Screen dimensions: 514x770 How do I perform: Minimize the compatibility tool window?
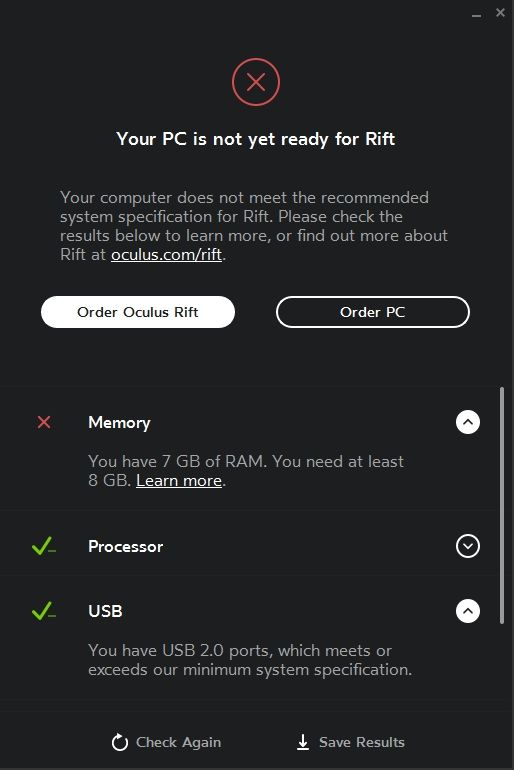point(476,14)
